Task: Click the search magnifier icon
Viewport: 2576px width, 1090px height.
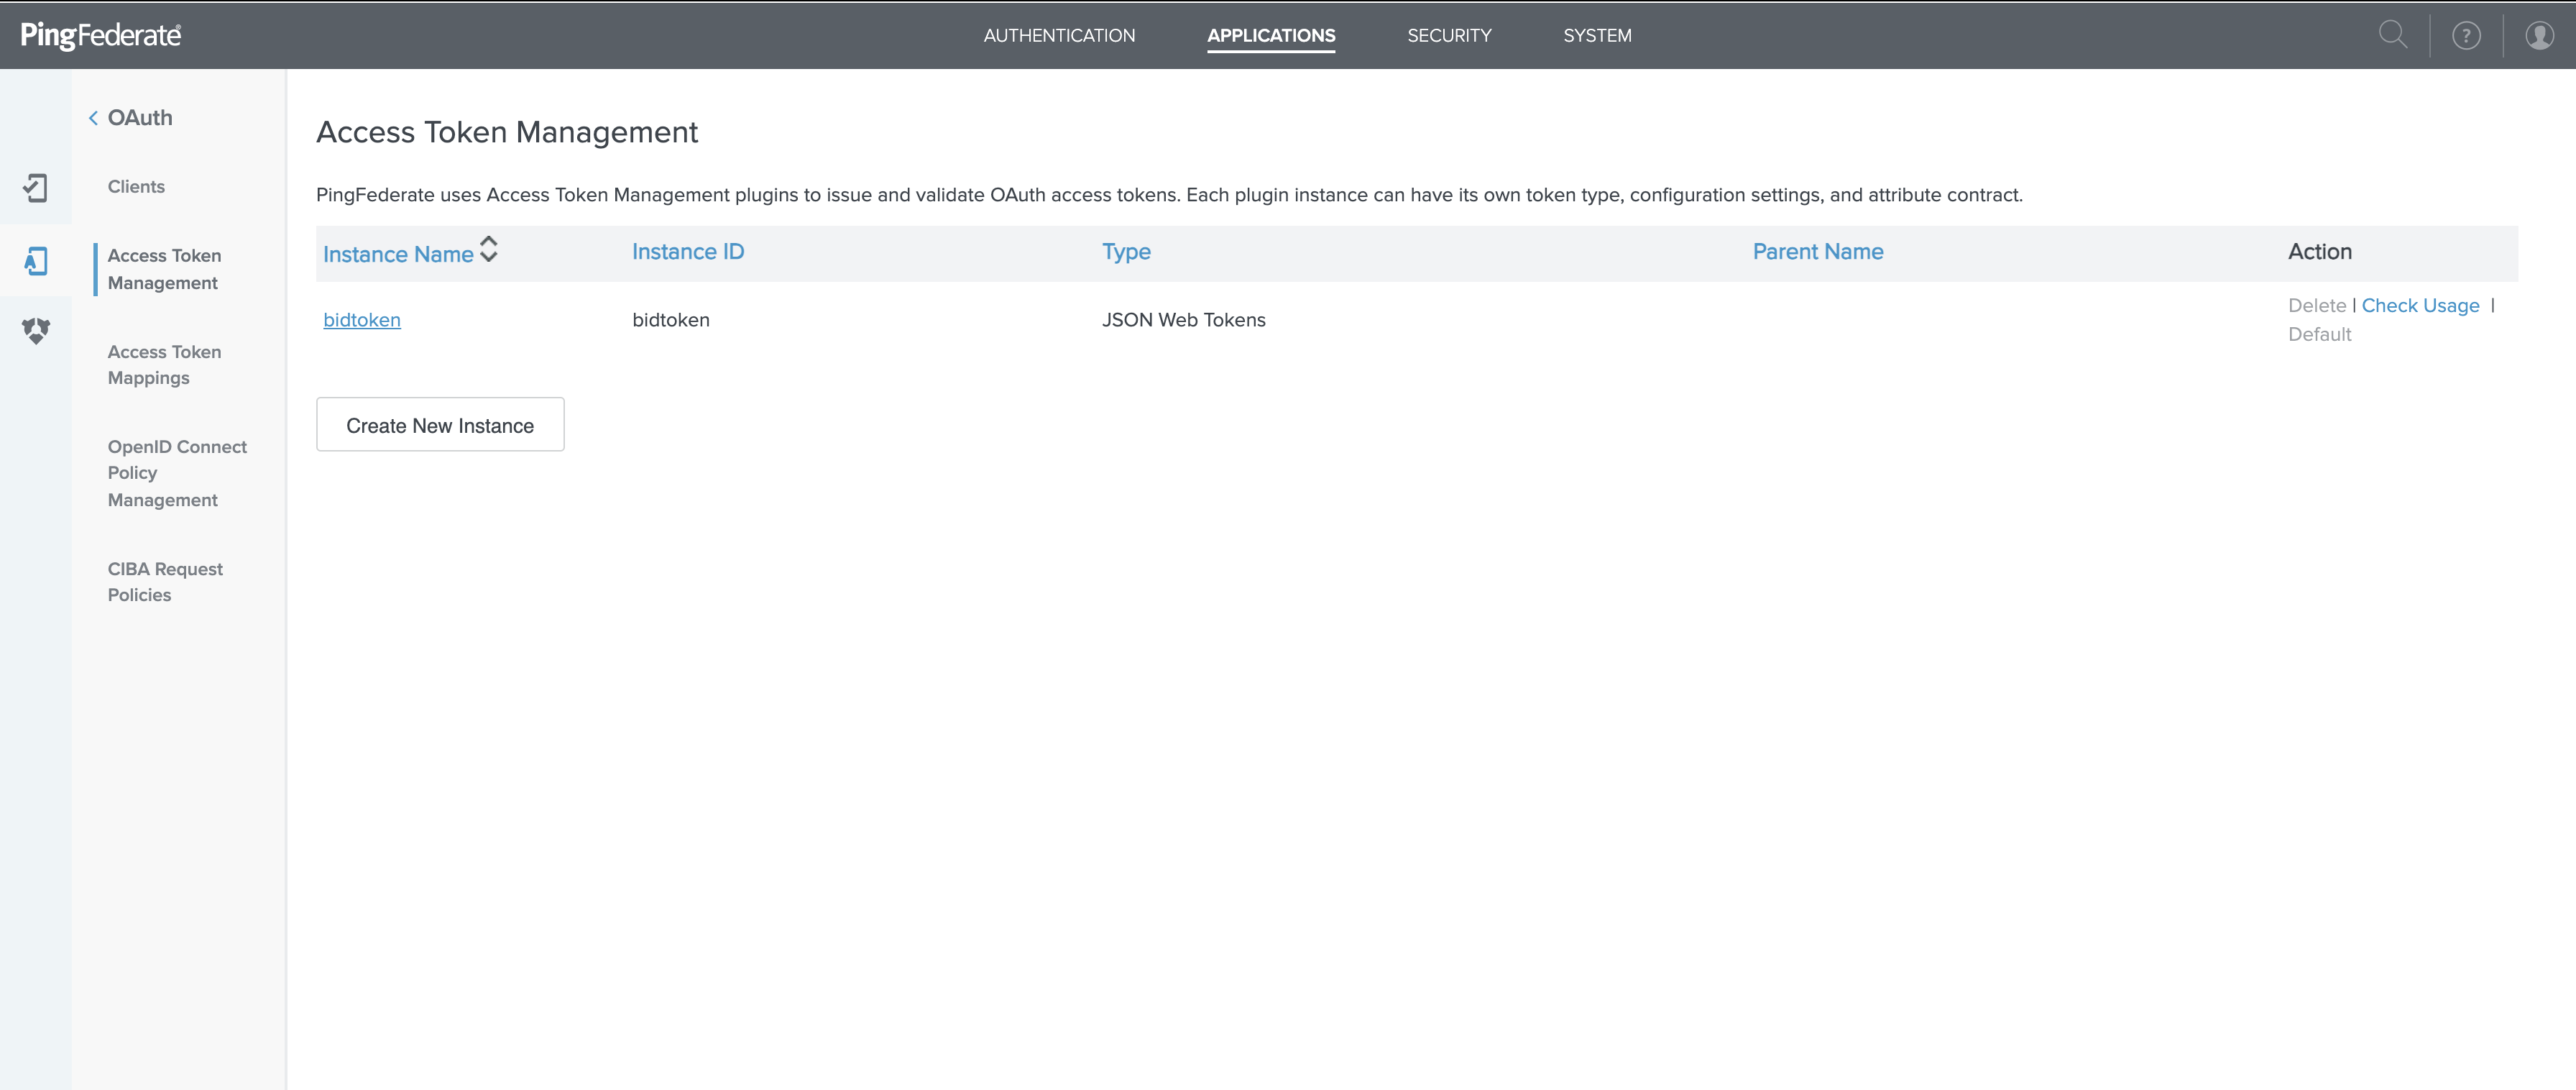Action: click(2392, 35)
